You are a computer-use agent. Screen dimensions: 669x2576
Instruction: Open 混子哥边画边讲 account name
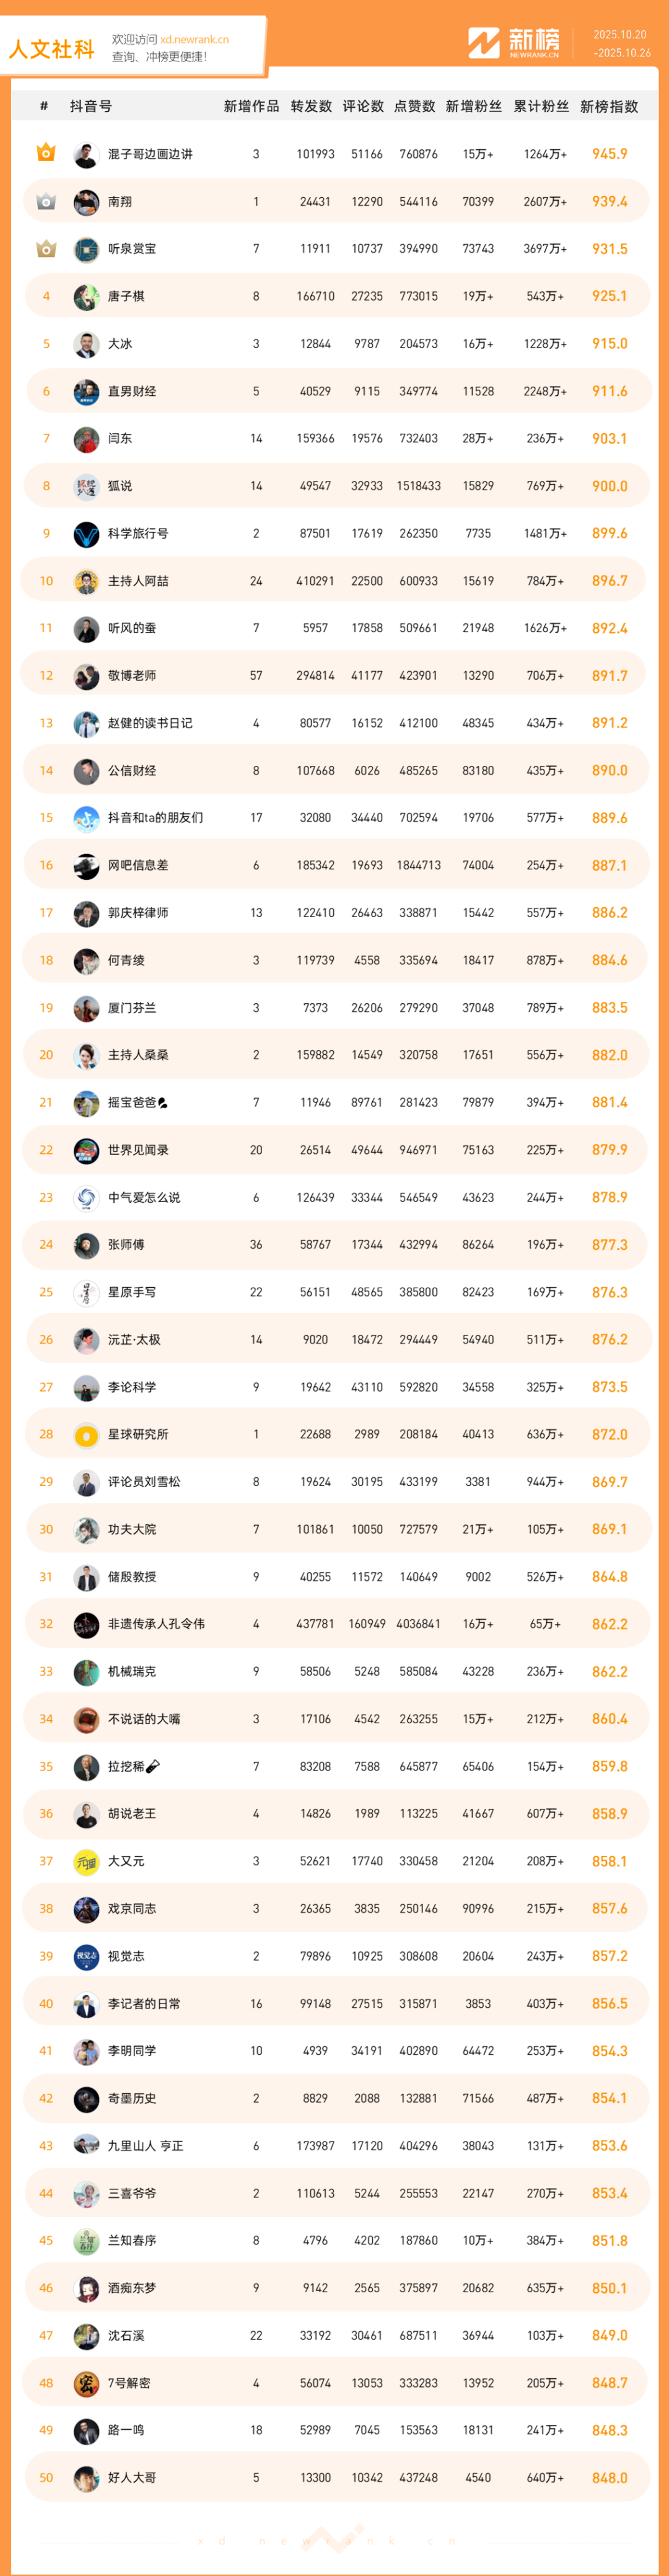150,154
